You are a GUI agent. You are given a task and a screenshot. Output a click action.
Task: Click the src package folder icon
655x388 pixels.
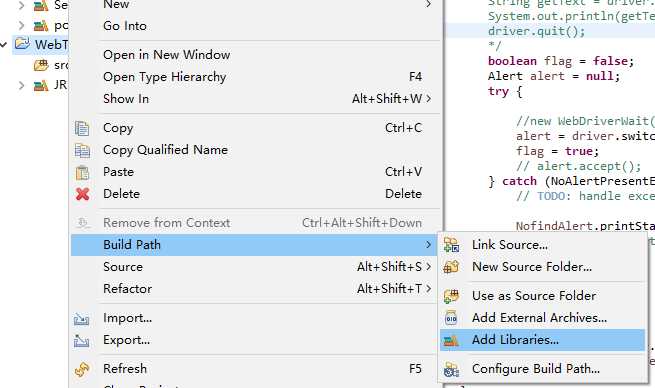tap(41, 65)
